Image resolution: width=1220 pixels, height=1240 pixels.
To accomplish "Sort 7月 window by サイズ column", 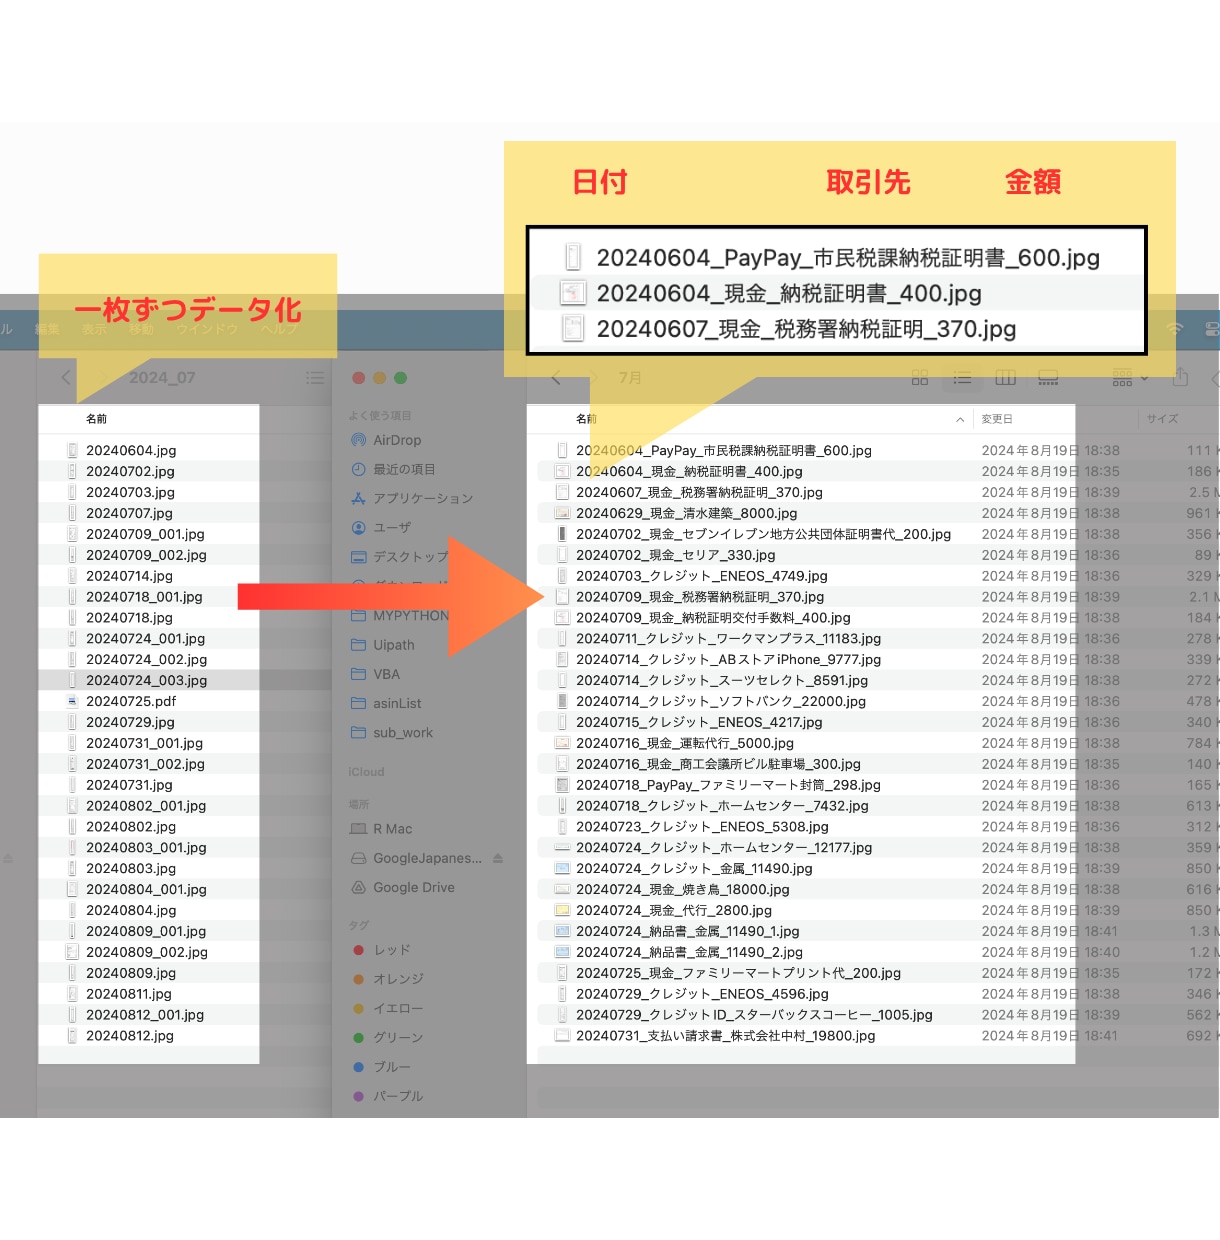I will click(x=1162, y=419).
